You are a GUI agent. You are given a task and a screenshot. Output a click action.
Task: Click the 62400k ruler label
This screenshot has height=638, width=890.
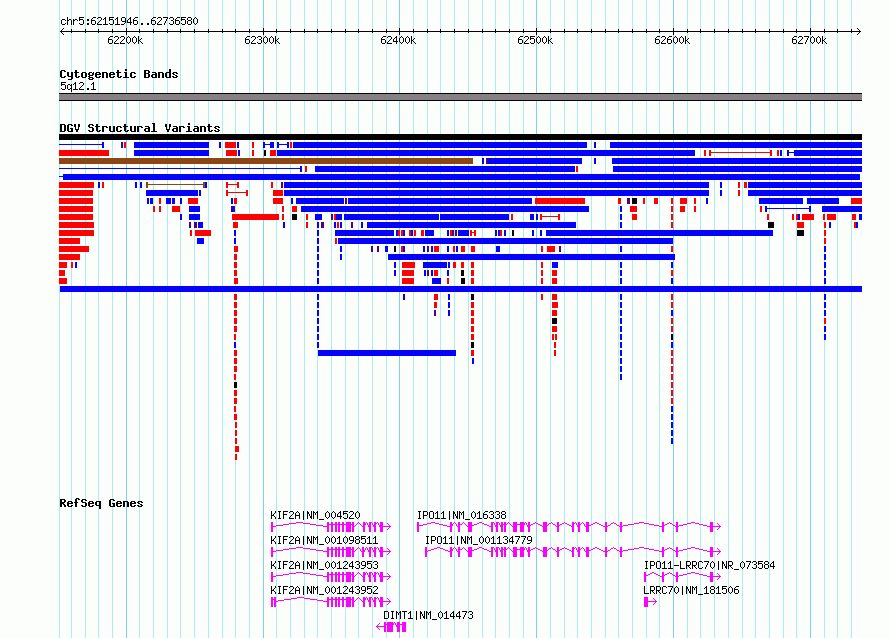pos(398,40)
